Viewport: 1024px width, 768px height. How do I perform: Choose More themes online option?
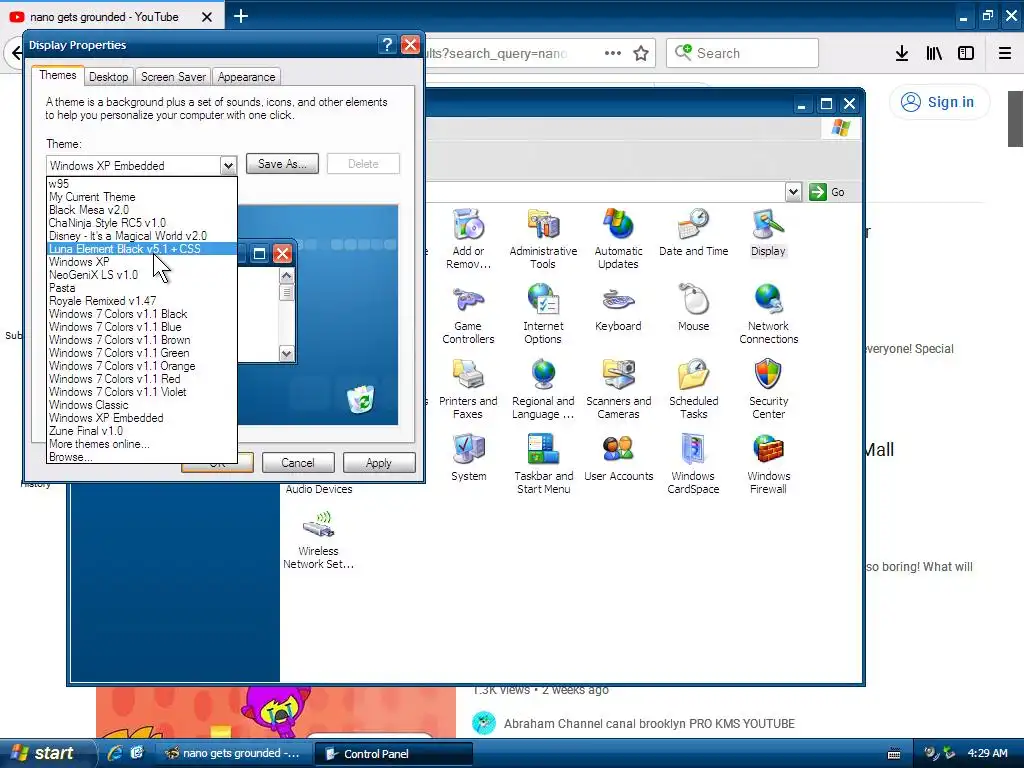(142, 444)
